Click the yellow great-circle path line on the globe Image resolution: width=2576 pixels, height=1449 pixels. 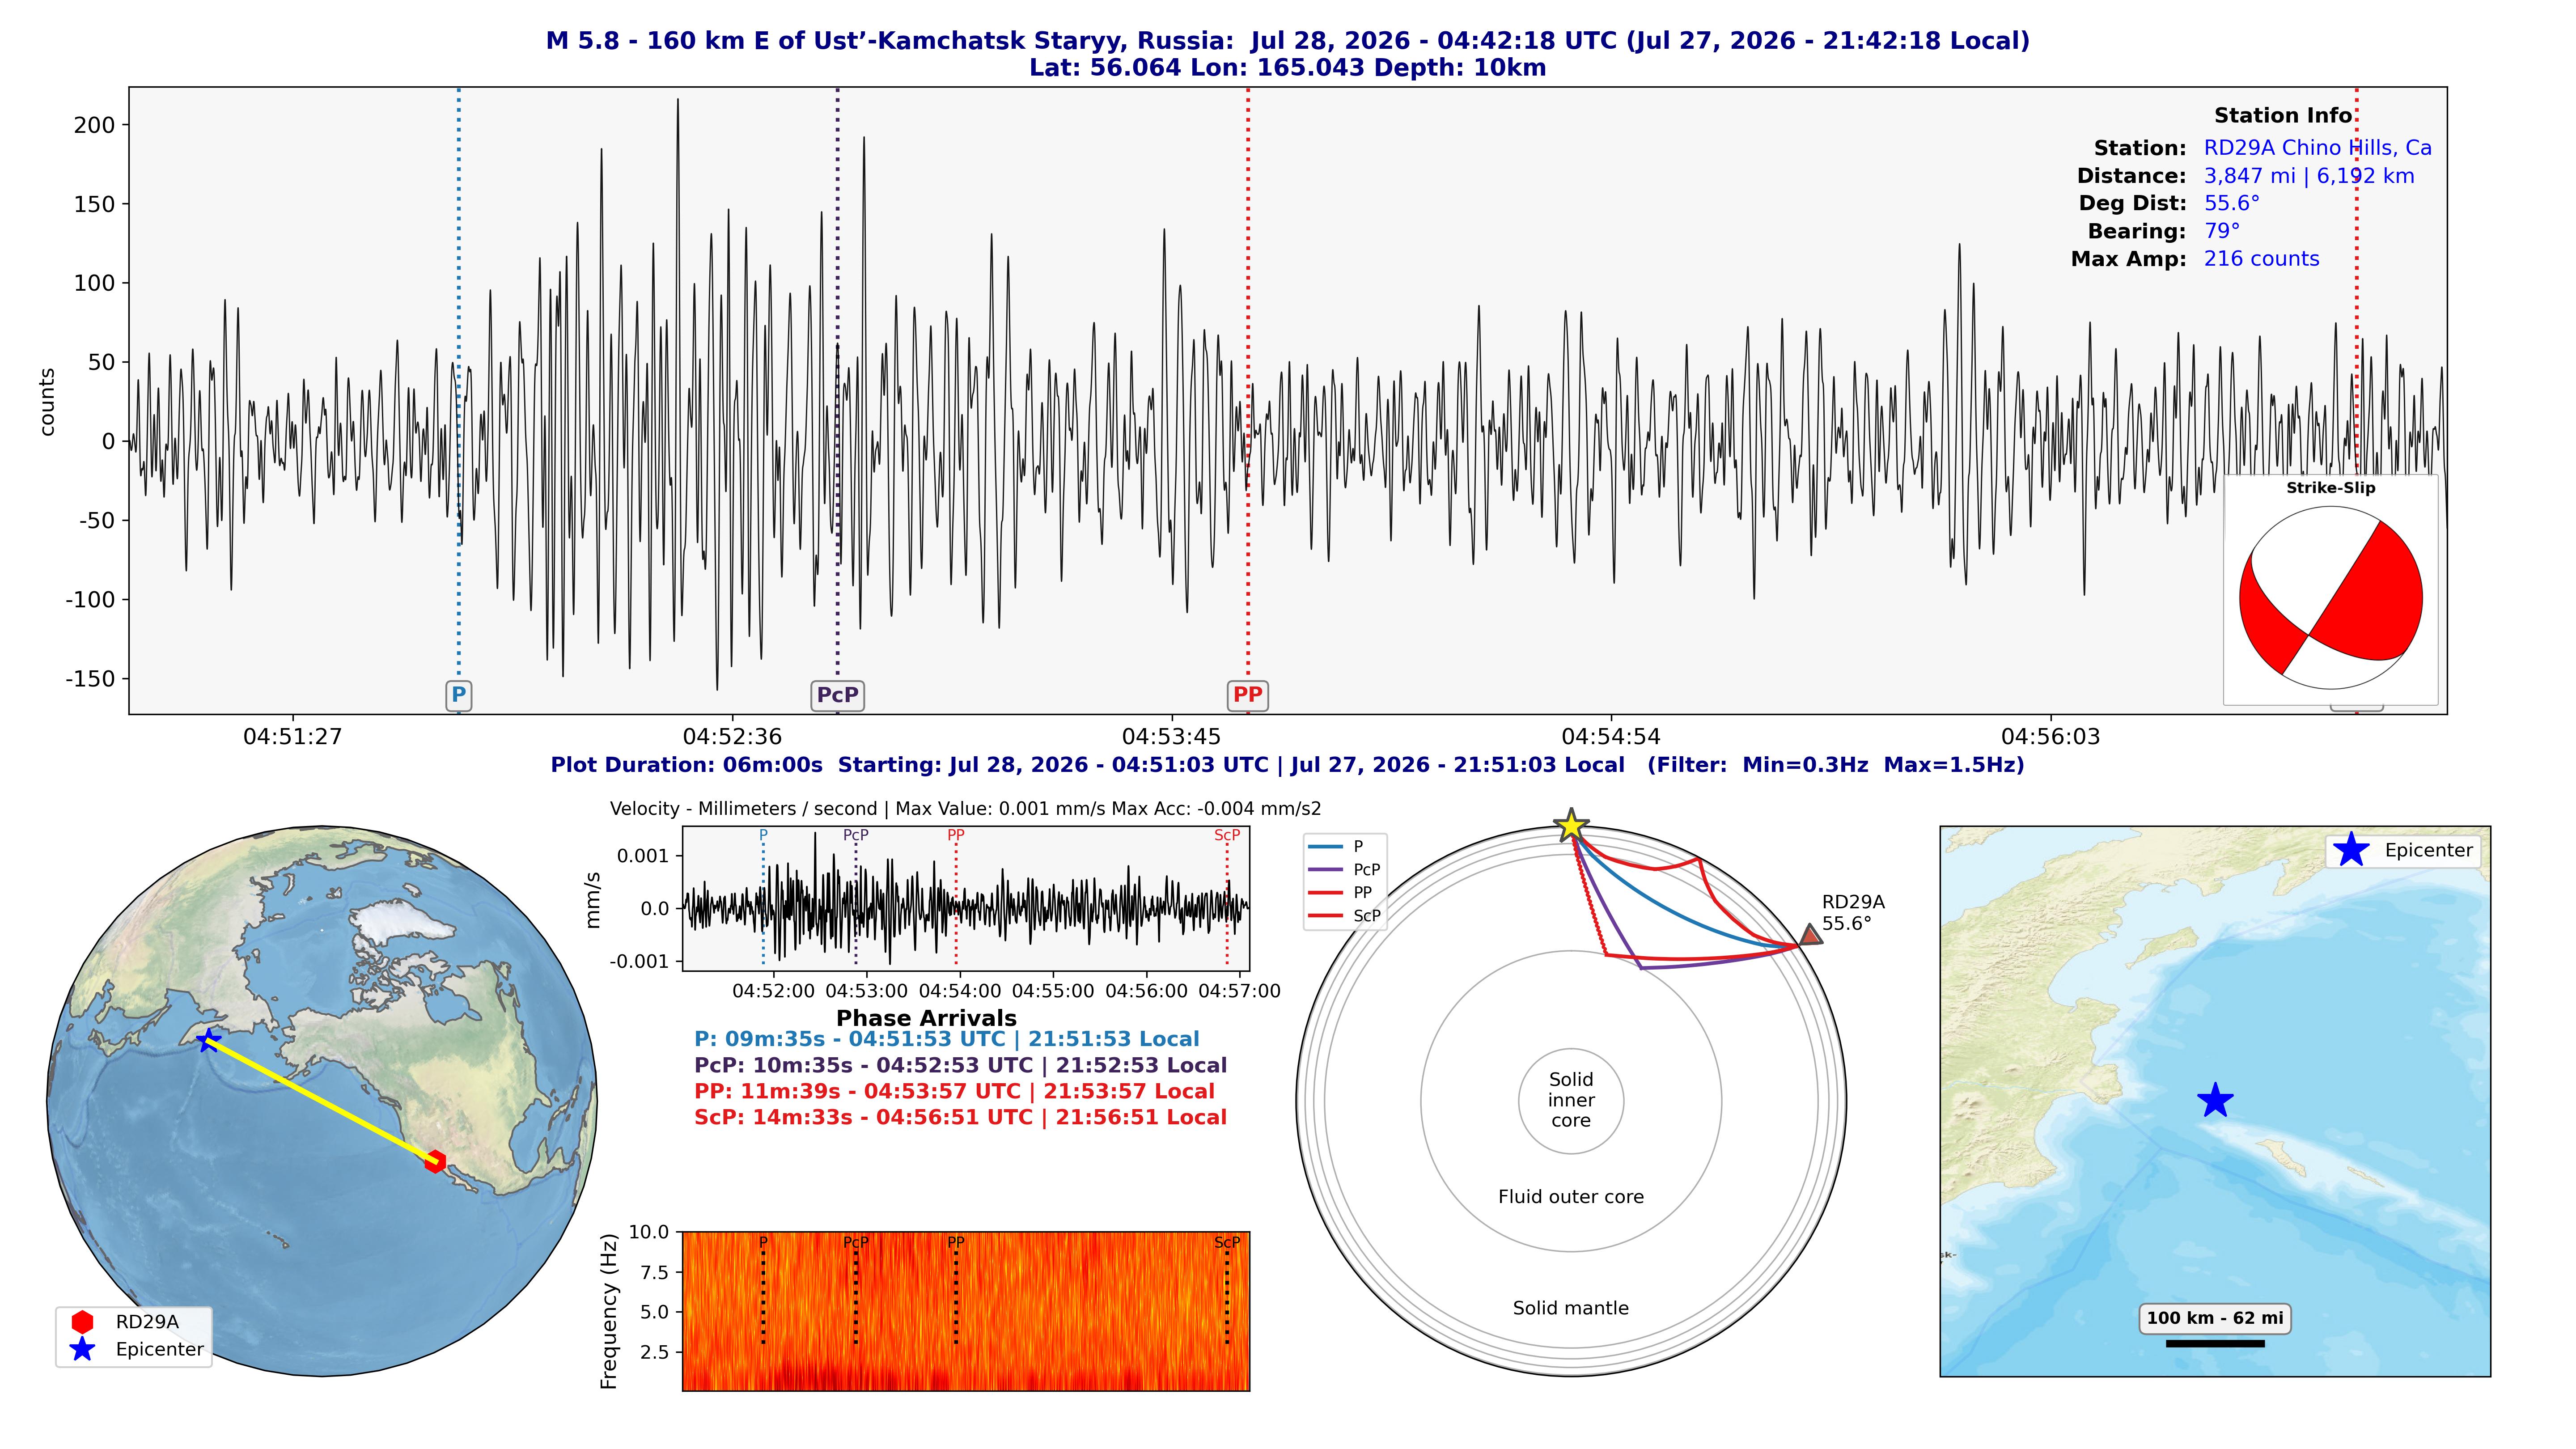coord(321,1100)
